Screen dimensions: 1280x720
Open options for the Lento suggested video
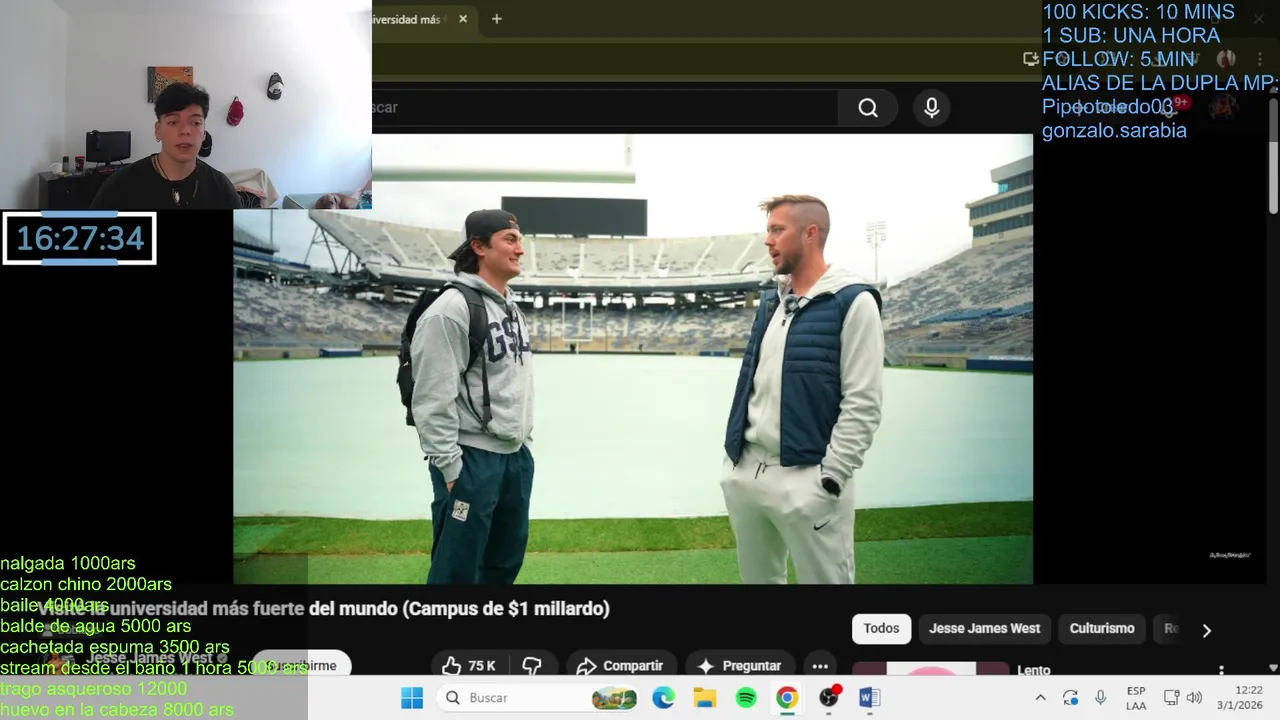(1221, 670)
